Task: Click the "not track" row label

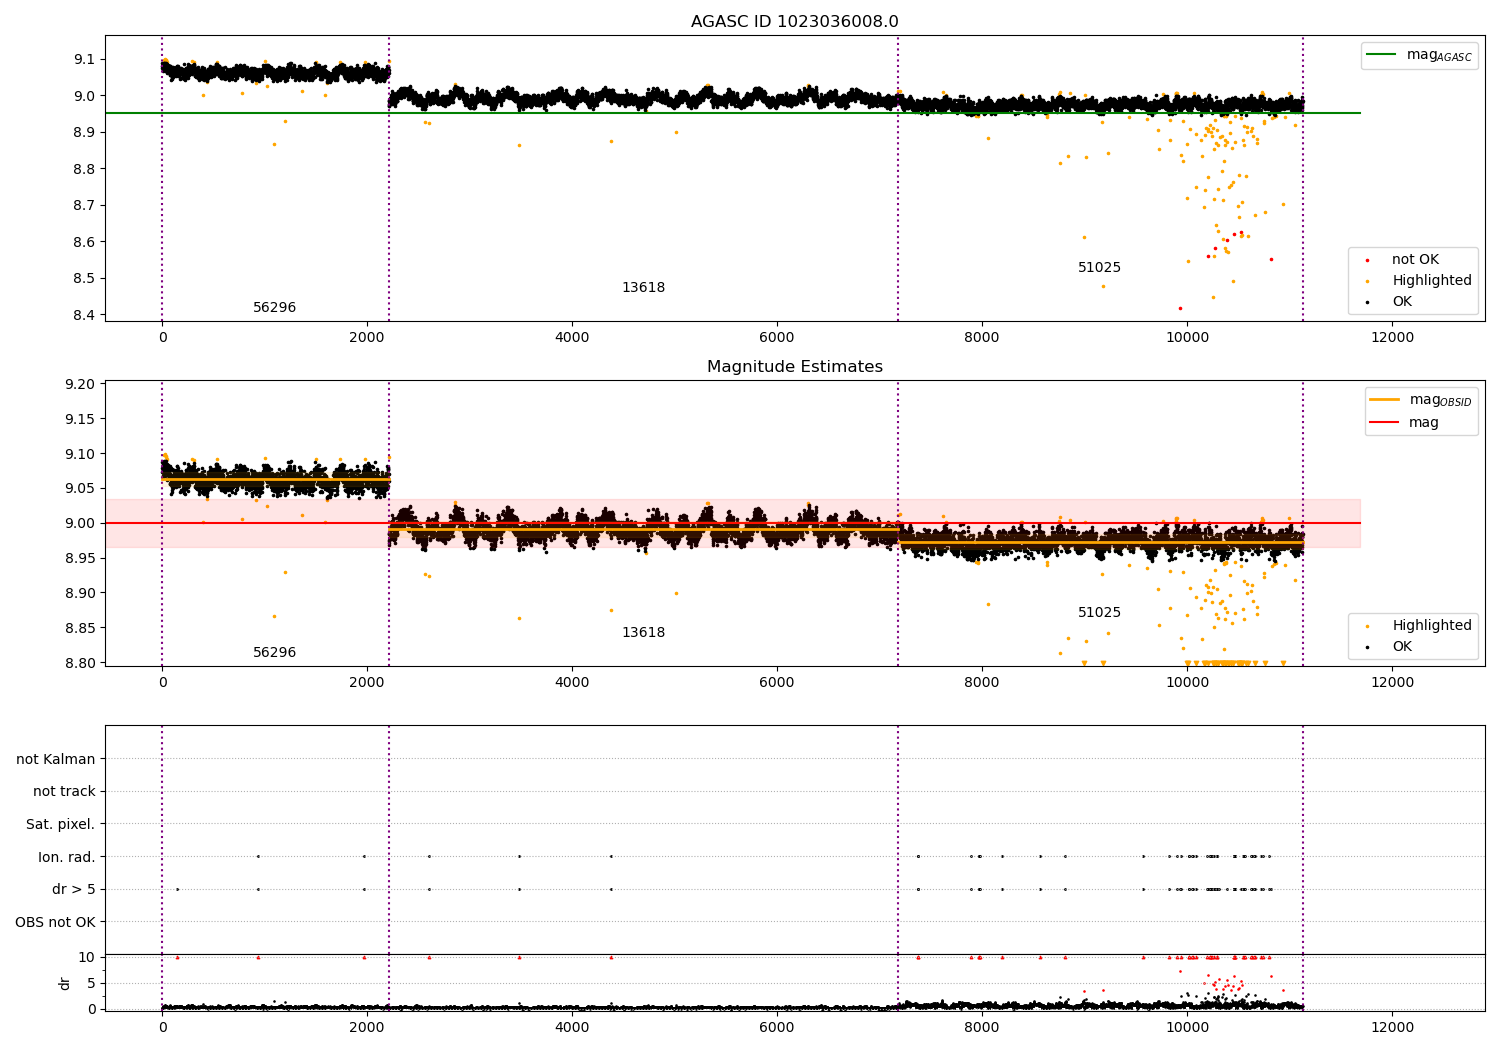Action: [64, 791]
